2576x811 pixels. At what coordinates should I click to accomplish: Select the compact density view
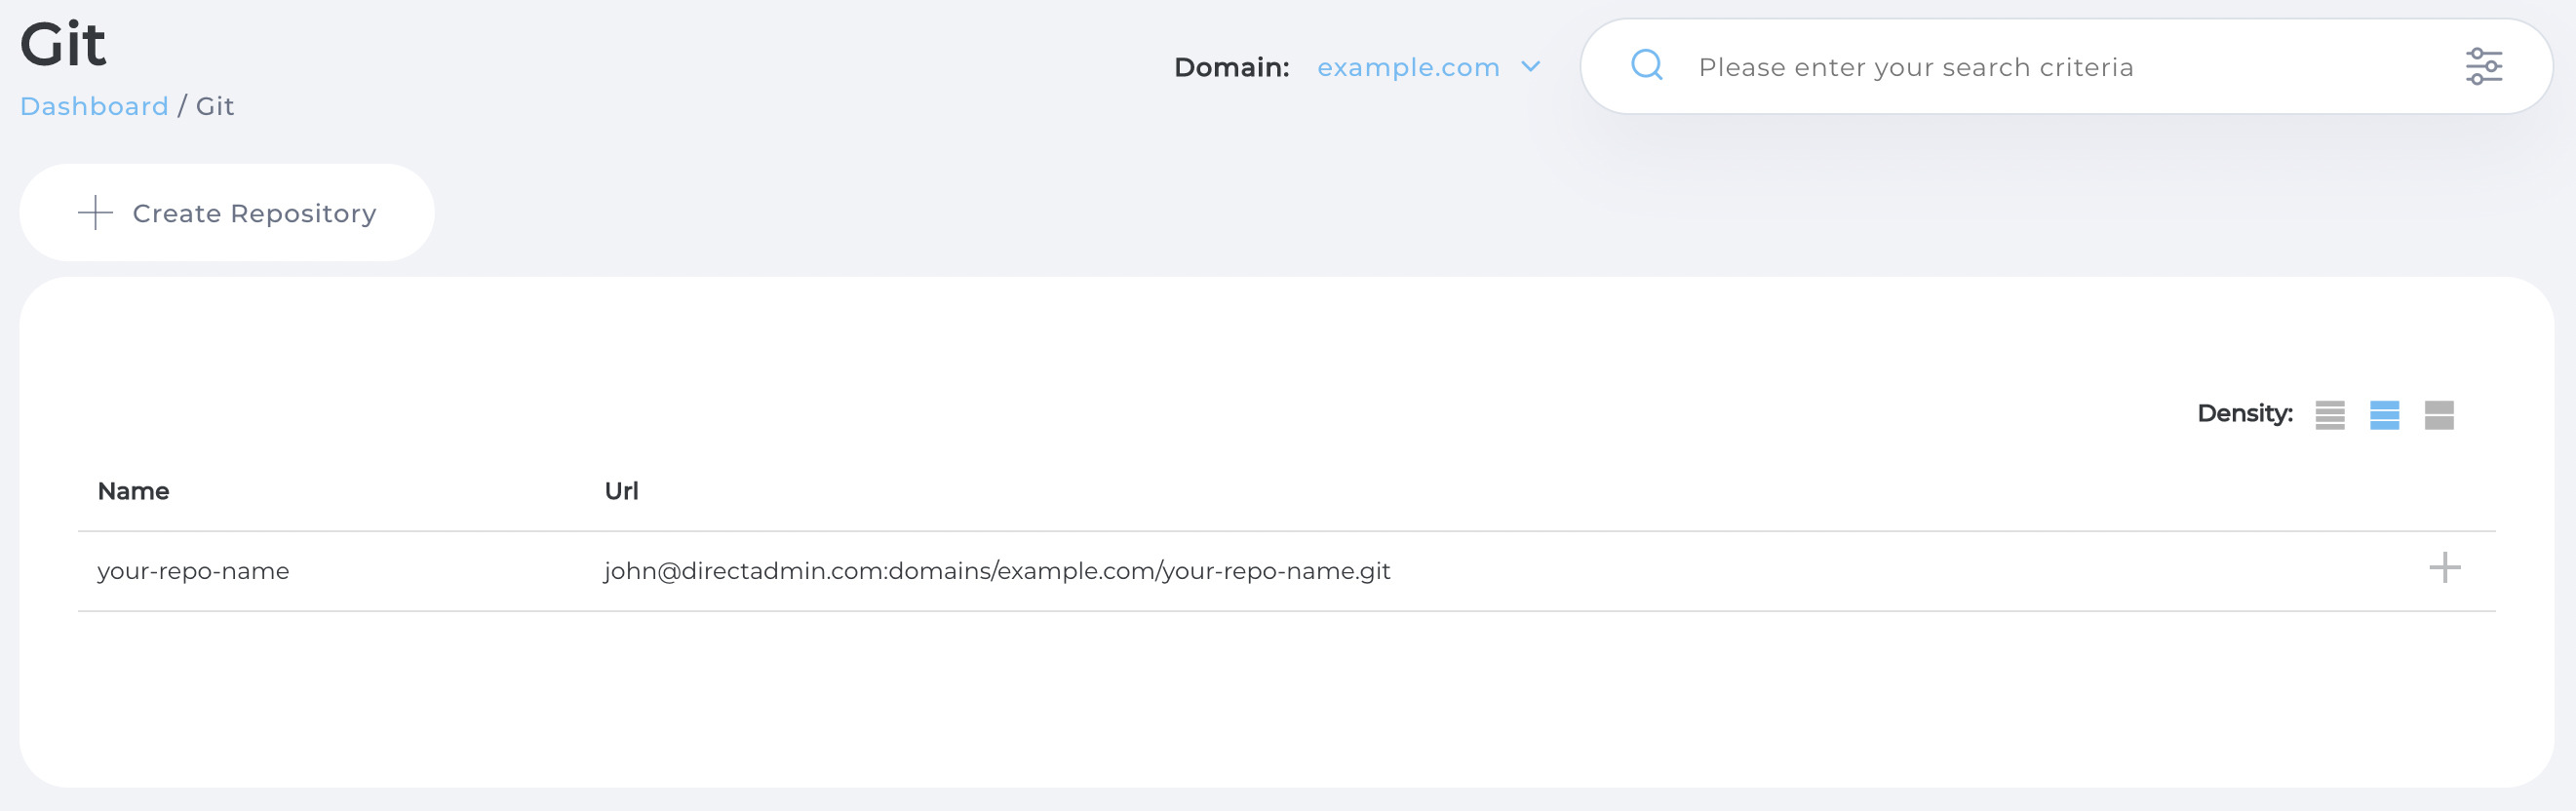[x=2329, y=415]
